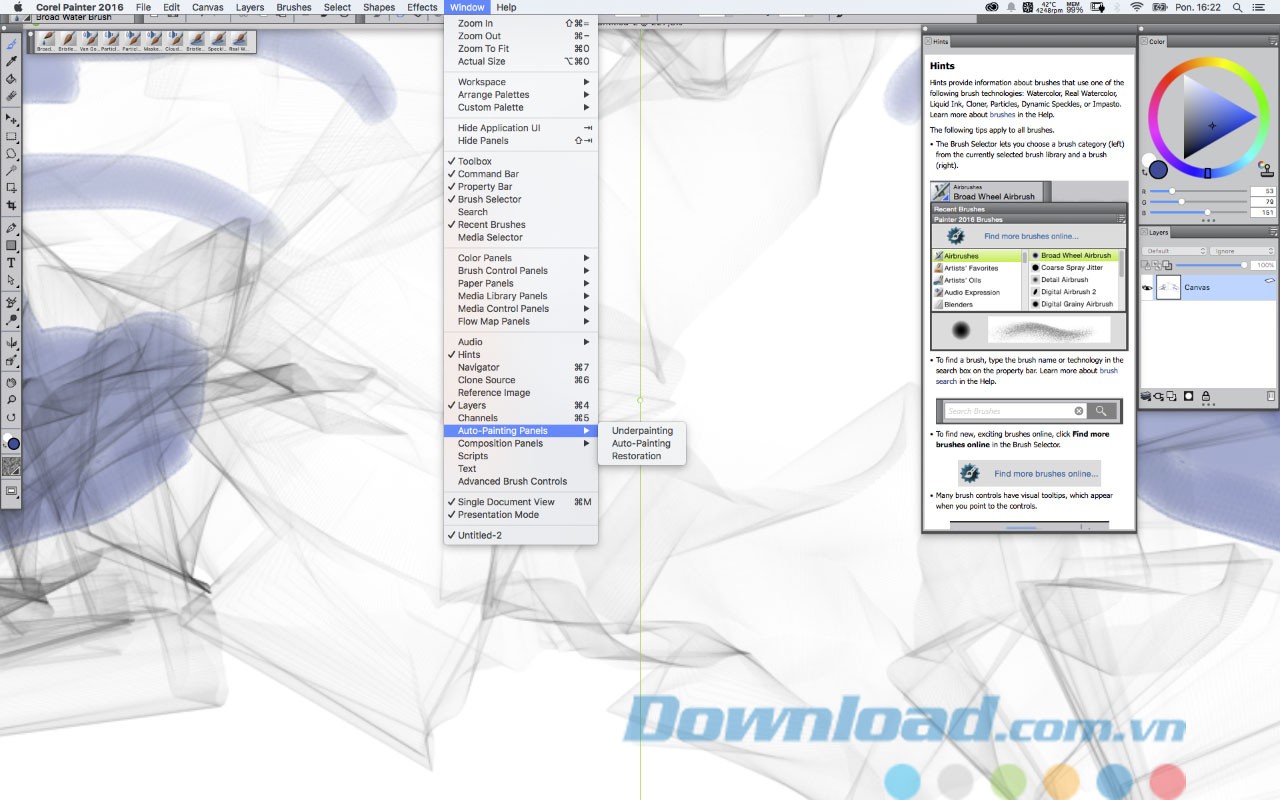The image size is (1280, 800).
Task: Activate the Text tool
Action: (12, 263)
